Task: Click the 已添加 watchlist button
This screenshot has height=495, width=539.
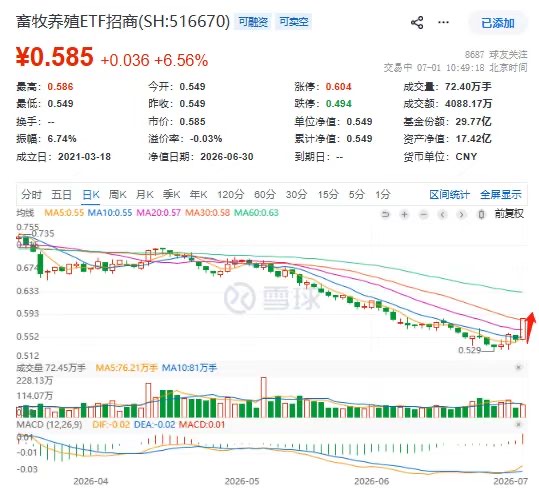Action: coord(497,23)
